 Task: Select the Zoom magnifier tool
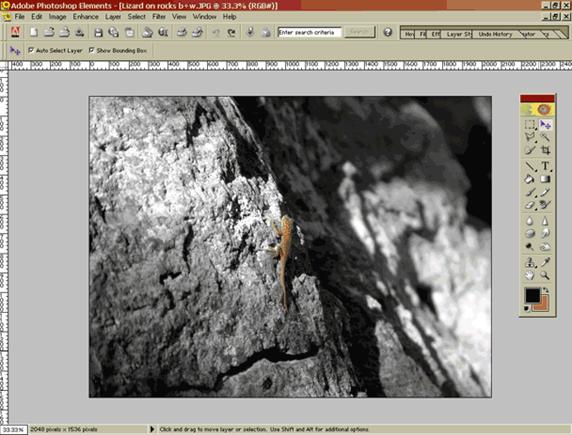coord(545,276)
